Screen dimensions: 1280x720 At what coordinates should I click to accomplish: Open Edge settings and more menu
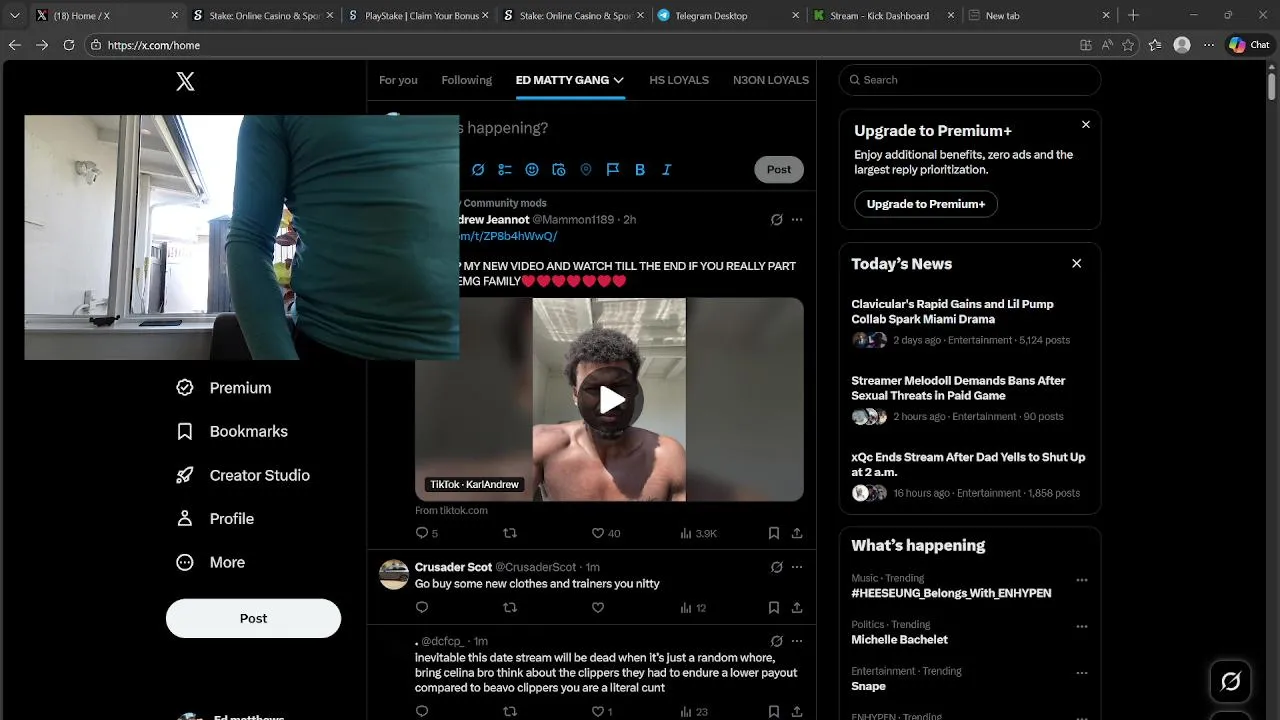coord(1209,45)
